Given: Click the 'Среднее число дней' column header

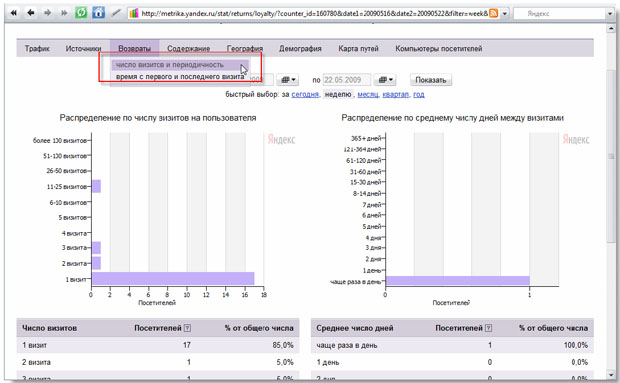Looking at the screenshot, I should pyautogui.click(x=355, y=328).
